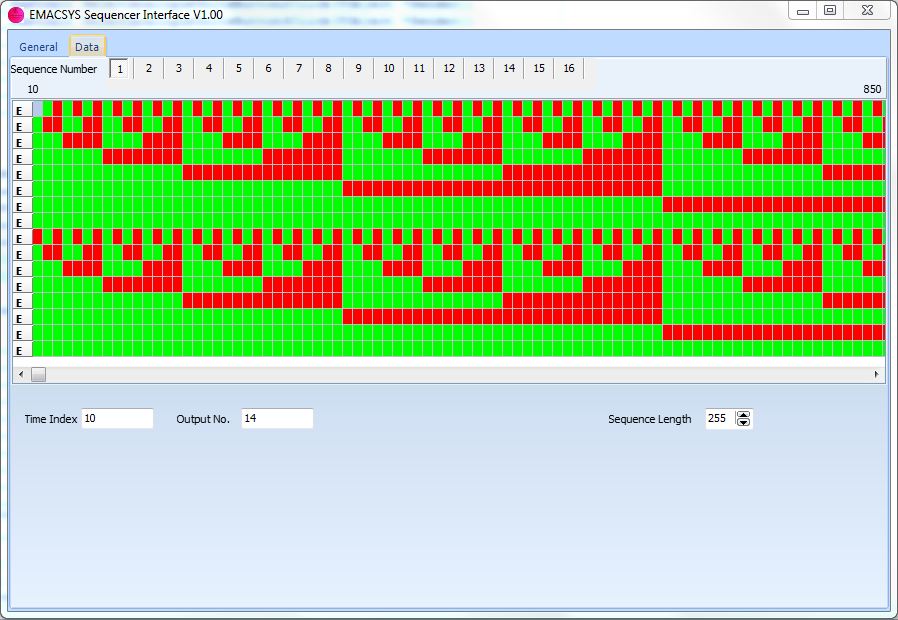Maximize the EMACSYS window
The height and width of the screenshot is (620, 898).
[829, 10]
